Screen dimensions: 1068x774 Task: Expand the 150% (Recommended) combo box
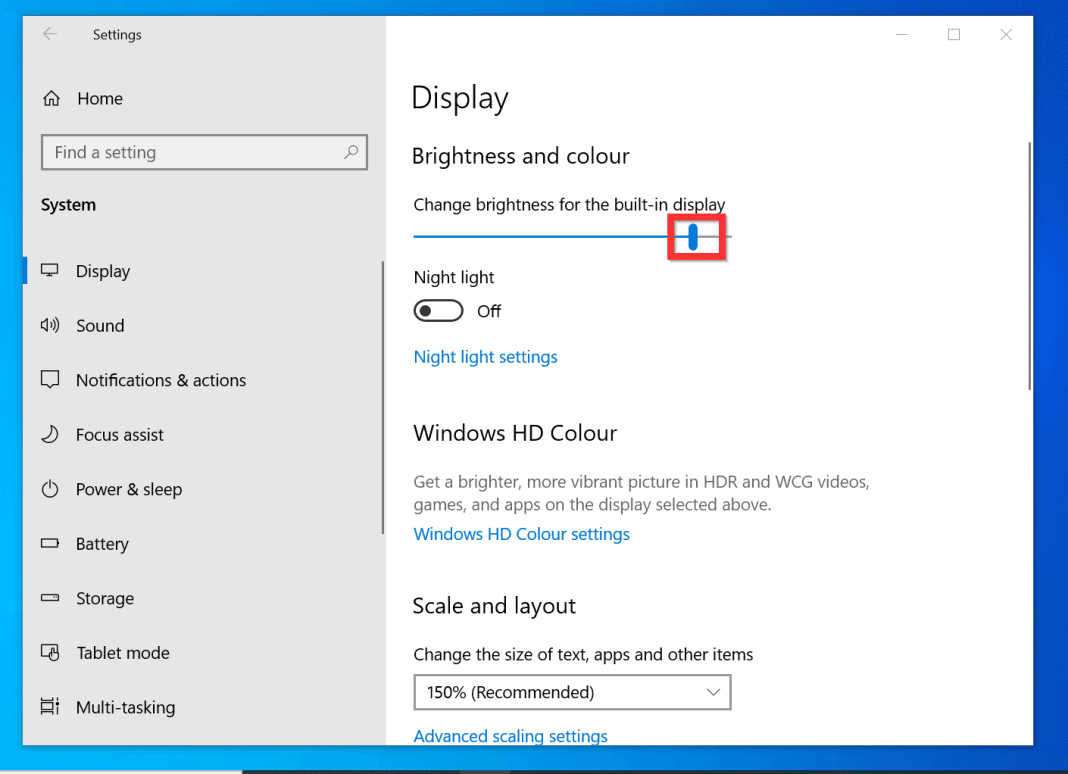(571, 692)
